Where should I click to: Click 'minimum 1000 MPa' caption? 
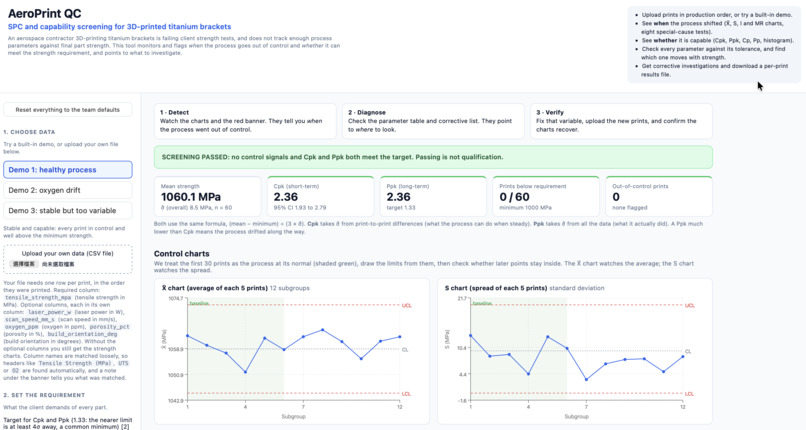click(x=525, y=208)
